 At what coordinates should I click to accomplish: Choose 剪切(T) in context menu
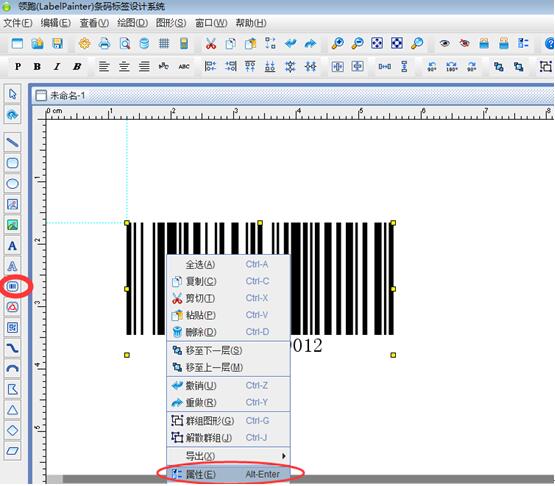[x=228, y=298]
